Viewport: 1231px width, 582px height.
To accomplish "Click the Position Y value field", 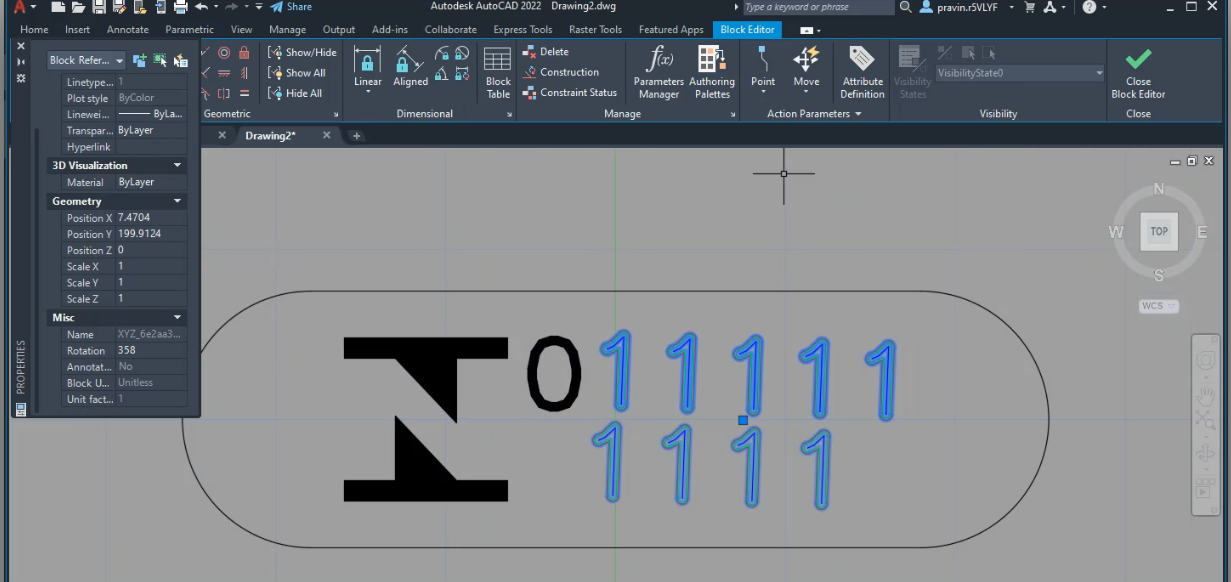I will 151,233.
